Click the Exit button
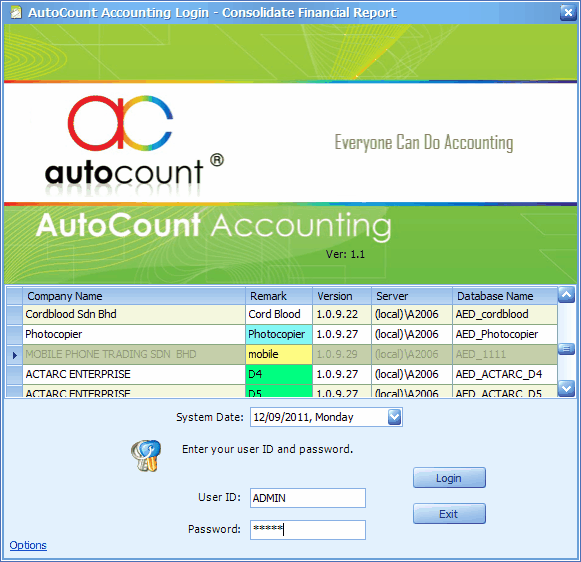The image size is (581, 562). point(449,513)
